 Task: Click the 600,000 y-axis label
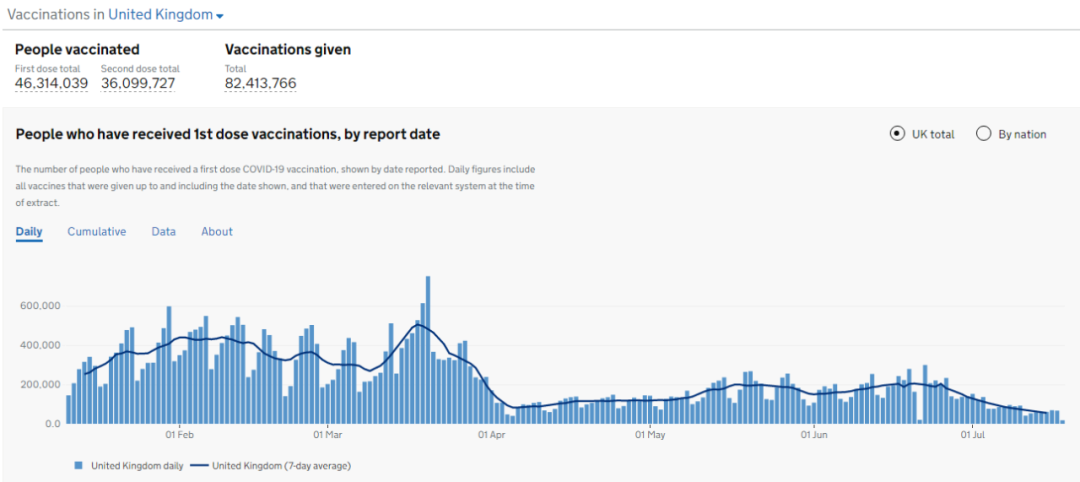tap(40, 306)
